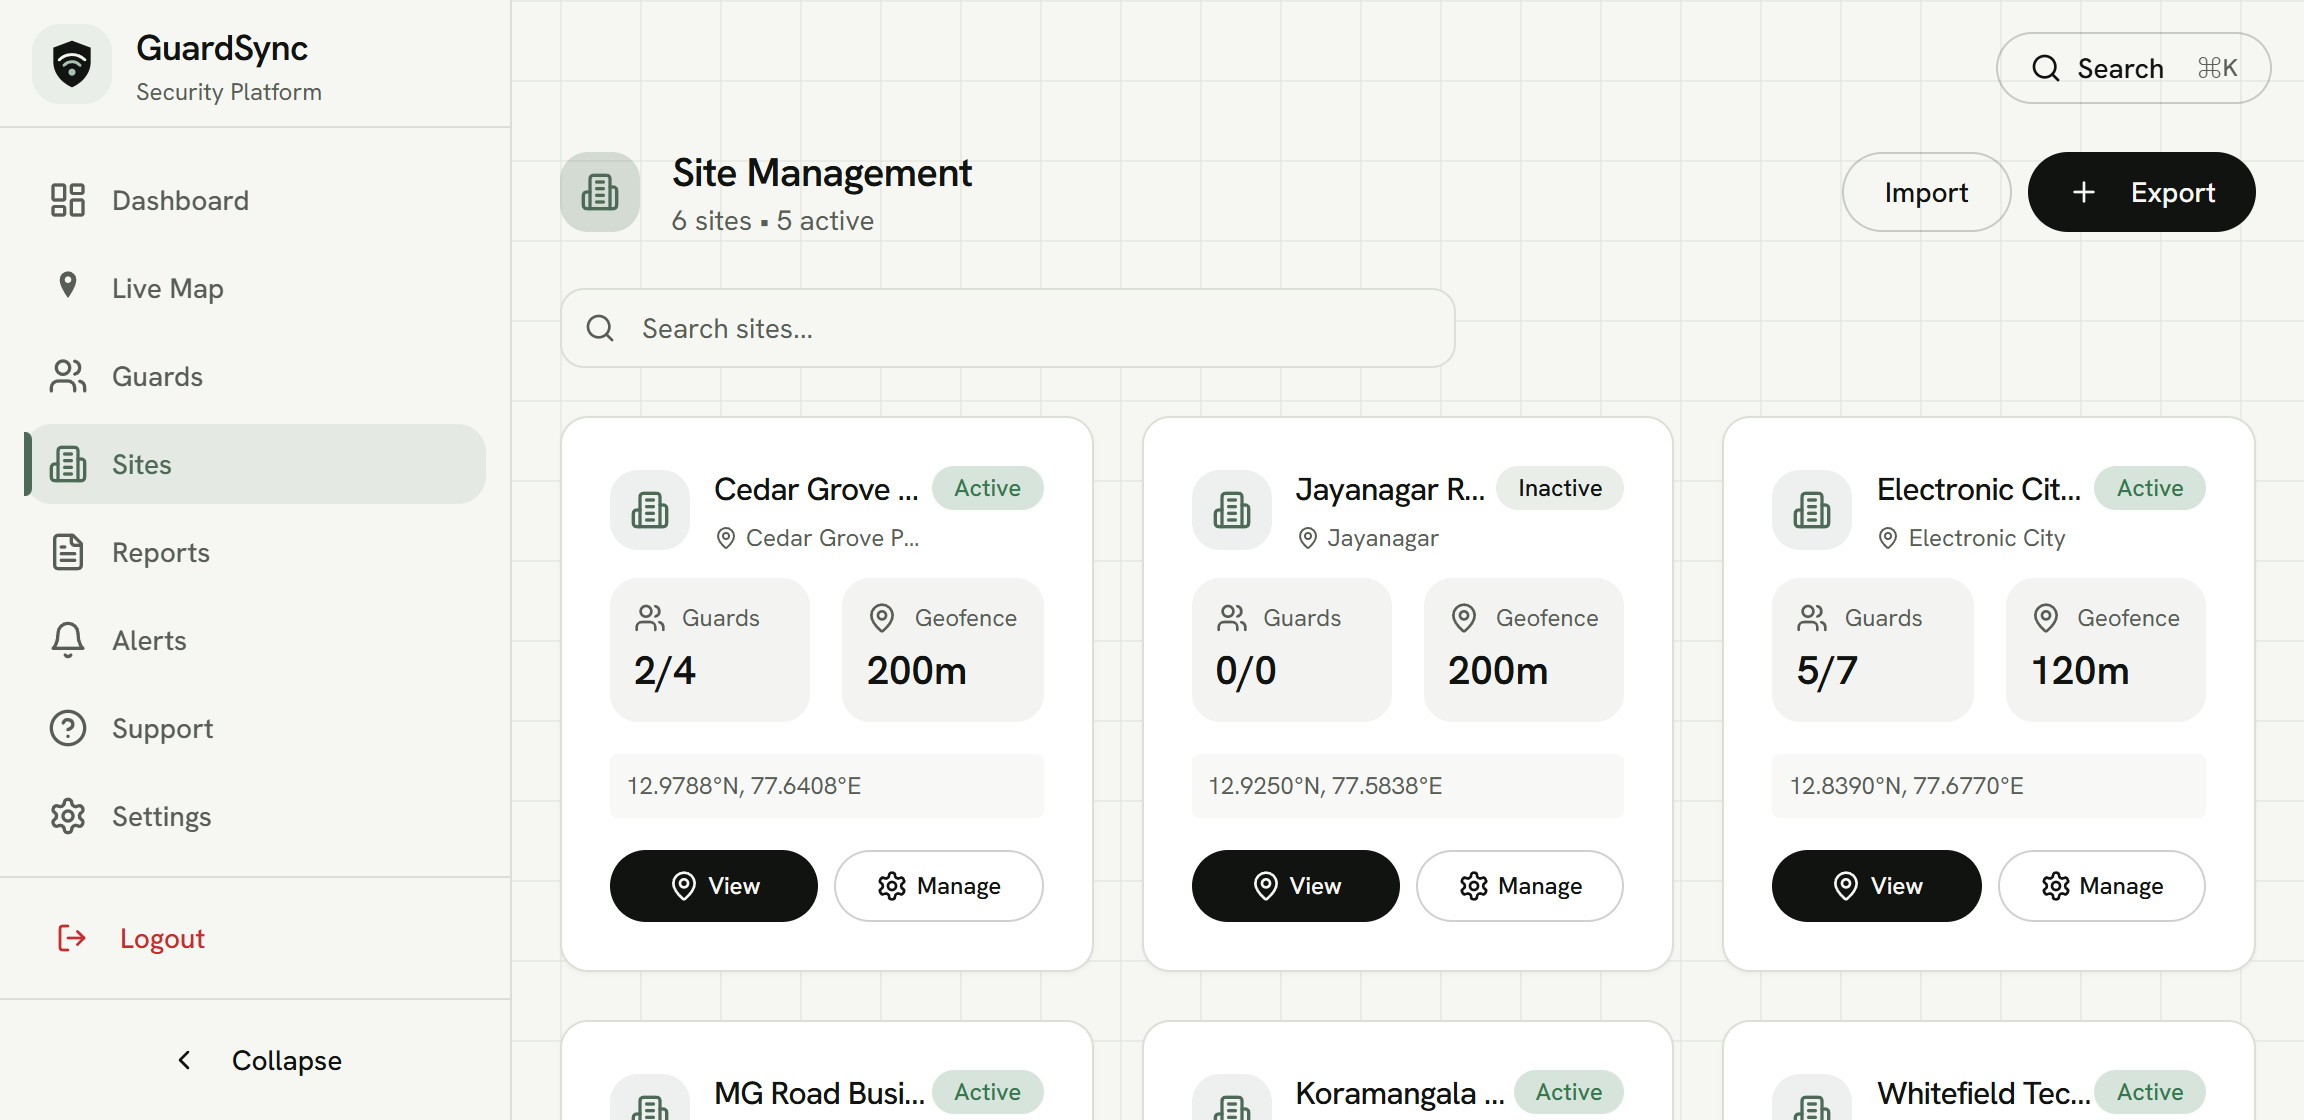Viewport: 2304px width, 1120px height.
Task: Click the guards people icon in Jayanagar card
Action: (1232, 618)
